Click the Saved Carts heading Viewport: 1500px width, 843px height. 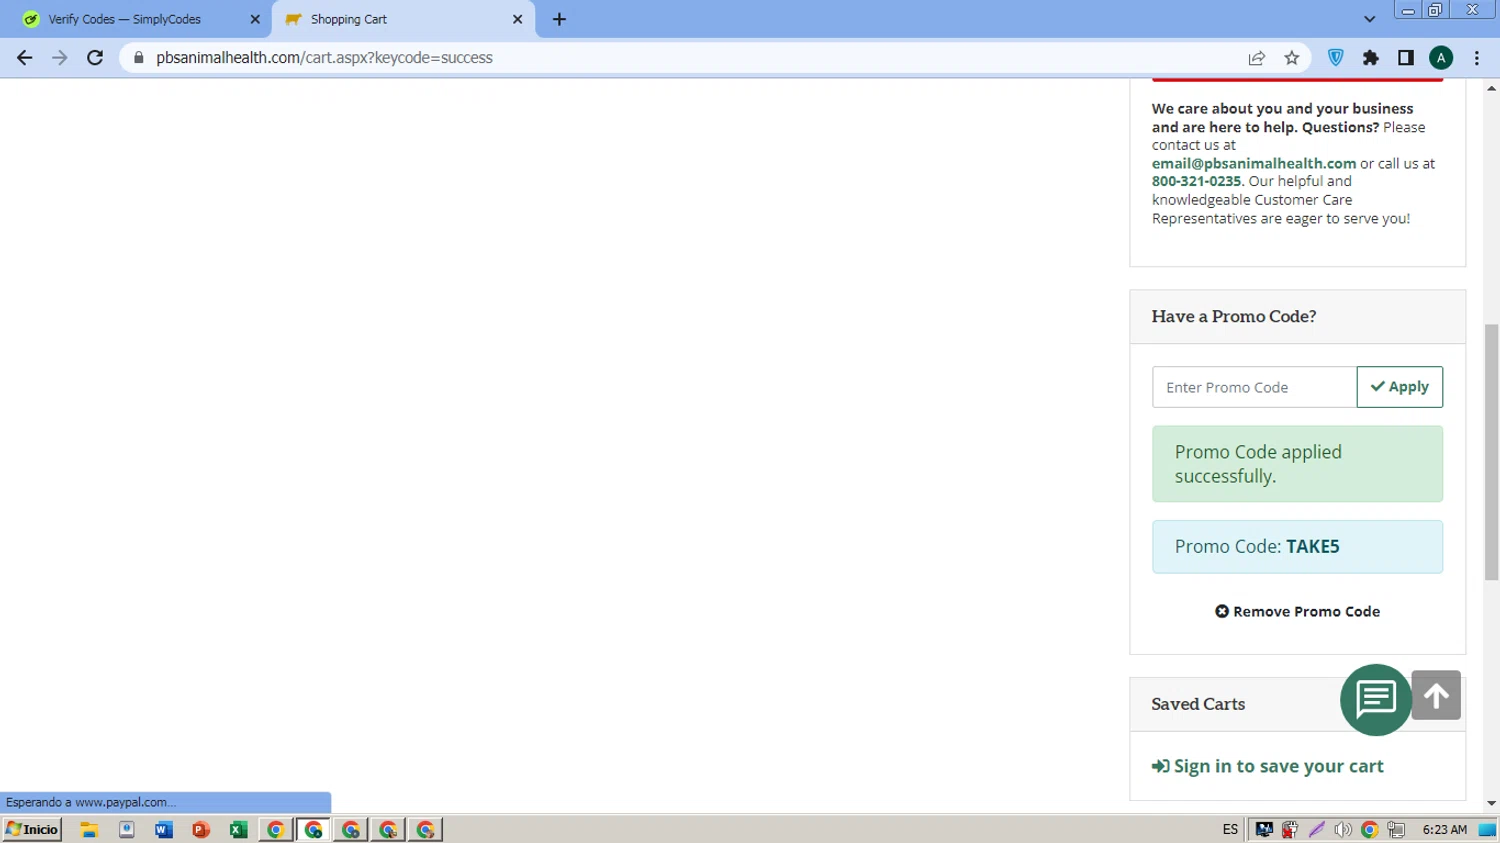tap(1198, 704)
